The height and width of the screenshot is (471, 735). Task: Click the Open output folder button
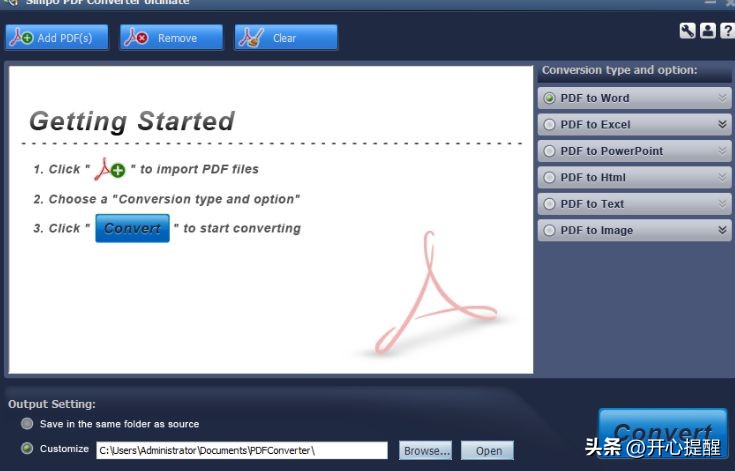[488, 450]
